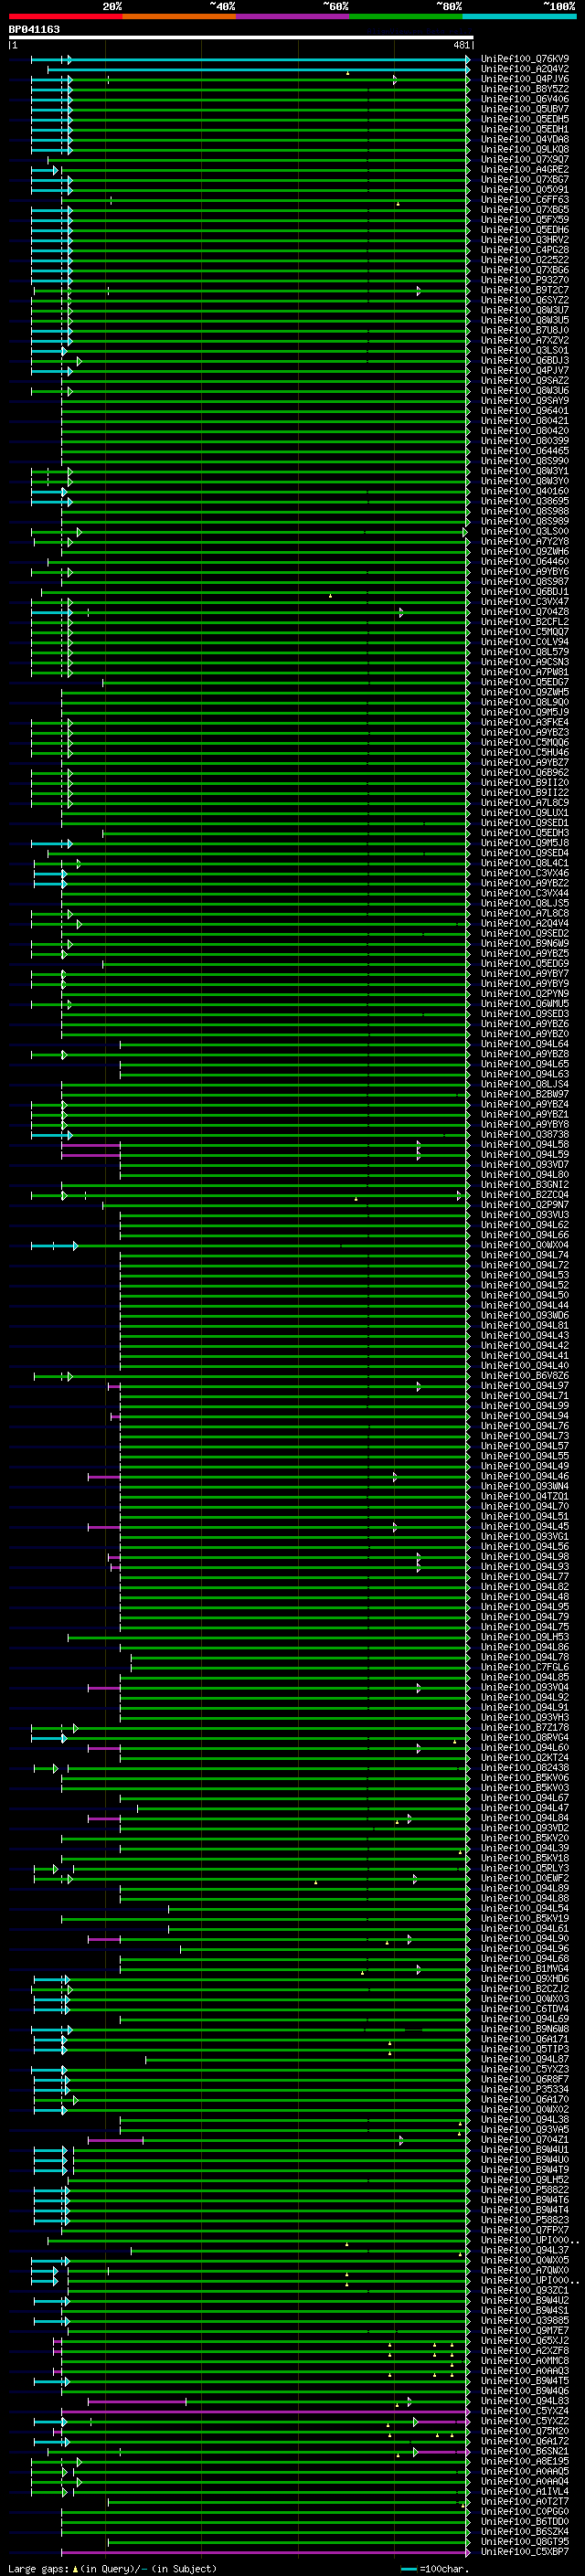Click the orange ~40% identity legend bar
This screenshot has height=2576, width=585.
pyautogui.click(x=179, y=16)
